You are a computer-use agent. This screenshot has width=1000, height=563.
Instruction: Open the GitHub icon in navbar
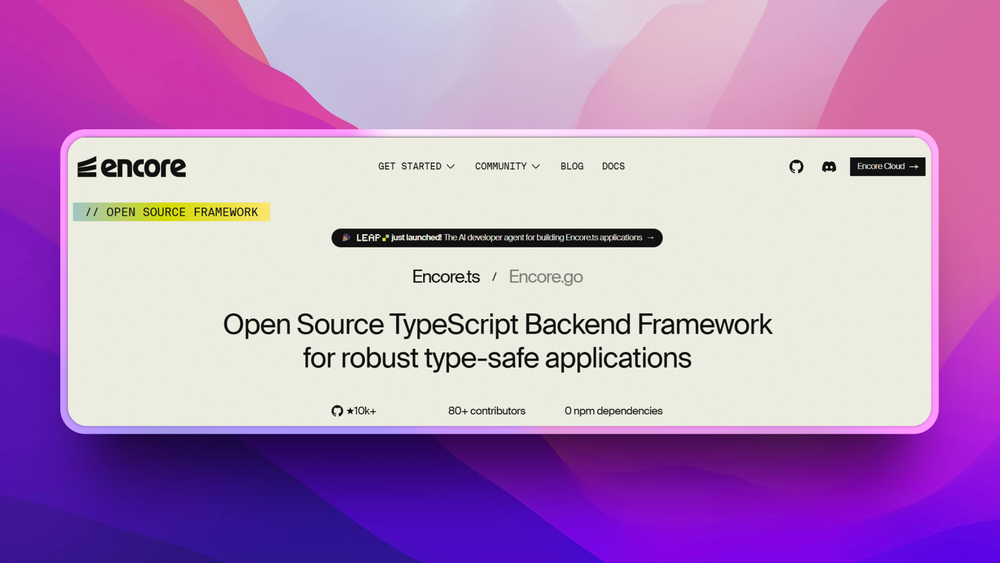tap(796, 166)
